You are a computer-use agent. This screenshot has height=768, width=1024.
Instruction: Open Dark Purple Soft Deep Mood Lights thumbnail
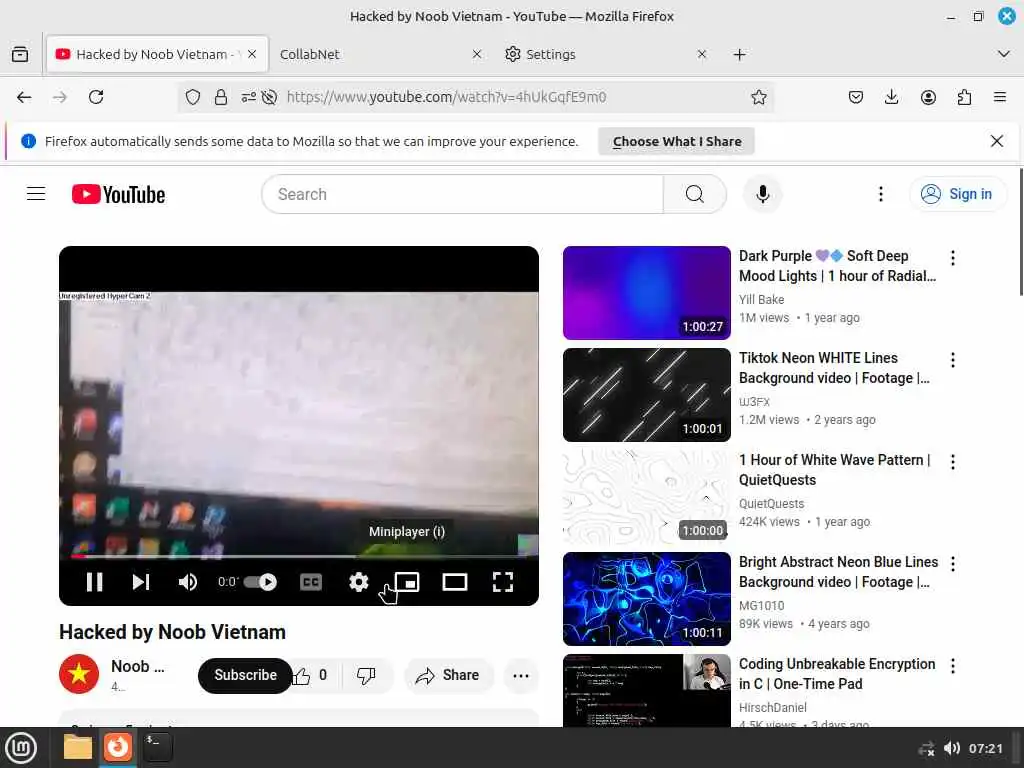pyautogui.click(x=647, y=293)
